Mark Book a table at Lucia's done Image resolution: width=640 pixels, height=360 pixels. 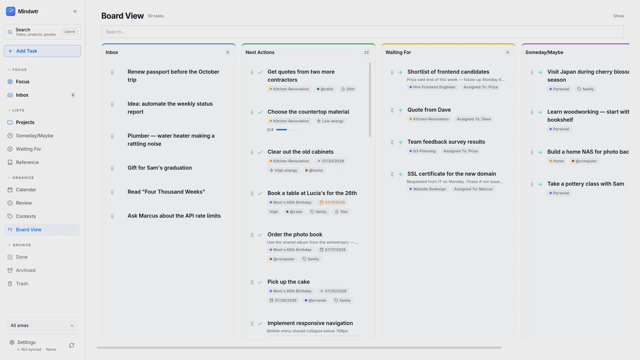[x=260, y=193]
